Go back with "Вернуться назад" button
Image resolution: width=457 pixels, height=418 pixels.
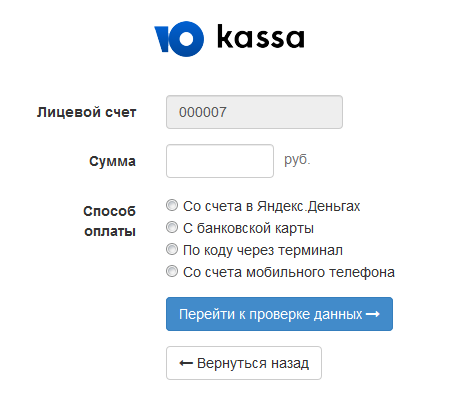244,363
